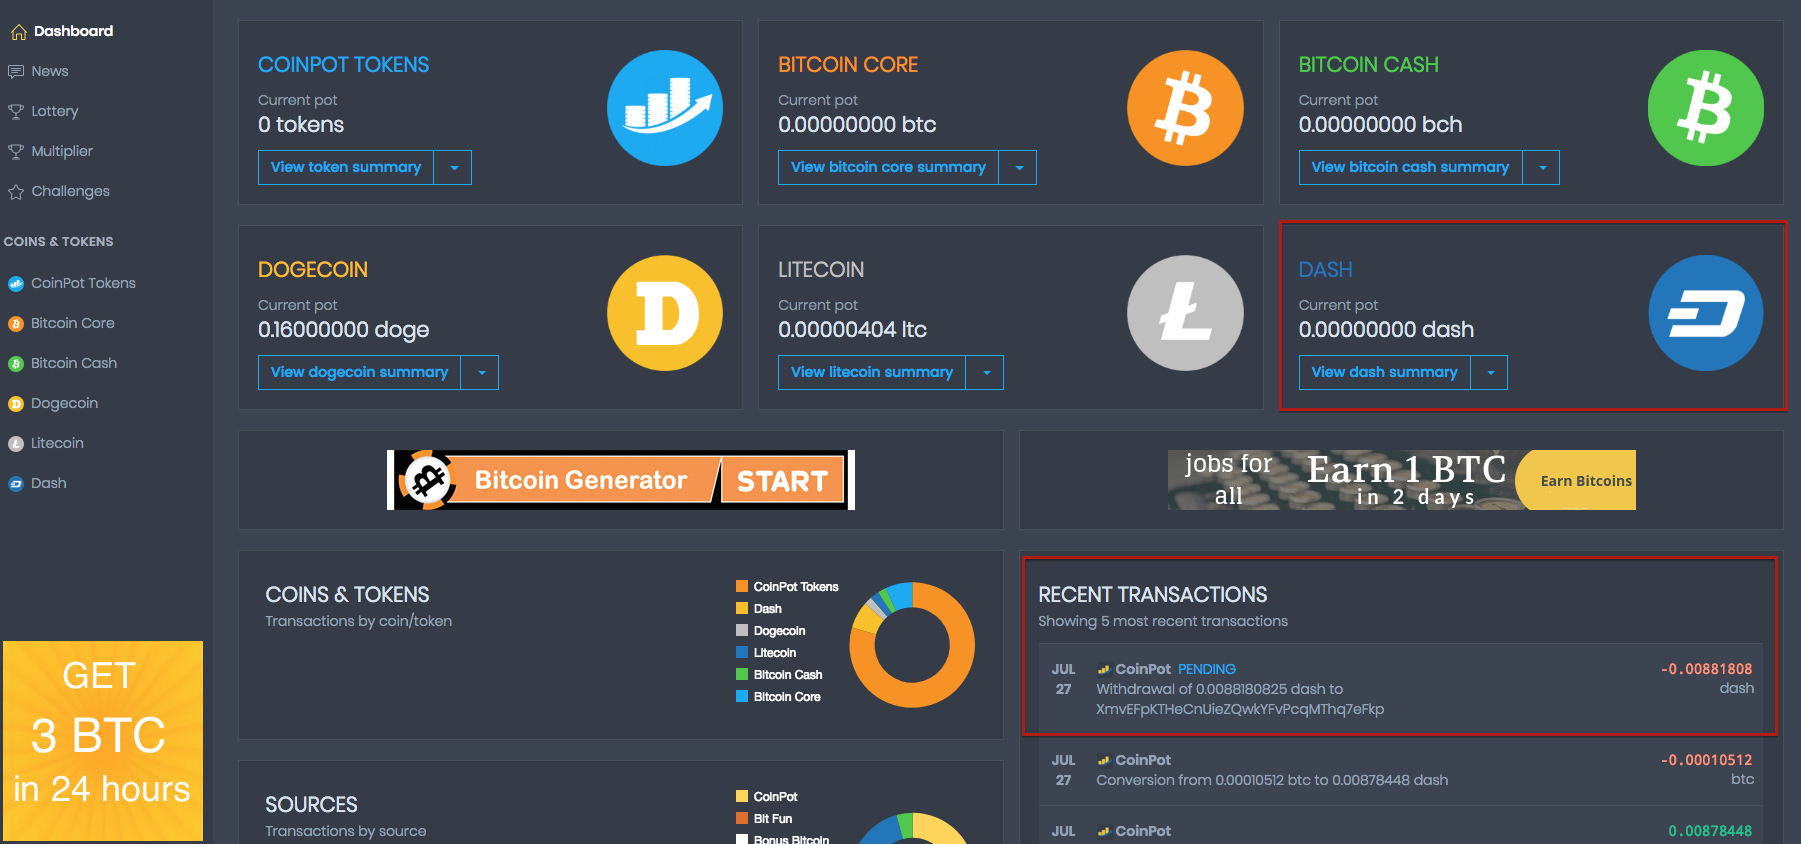Viewport: 1801px width, 844px height.
Task: Open Challenges with the star icon
Action: 16,192
